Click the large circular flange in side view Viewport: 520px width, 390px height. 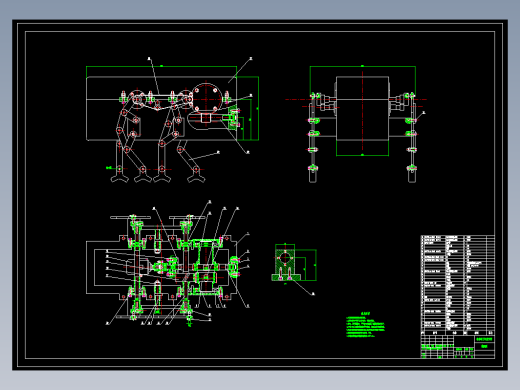point(207,98)
